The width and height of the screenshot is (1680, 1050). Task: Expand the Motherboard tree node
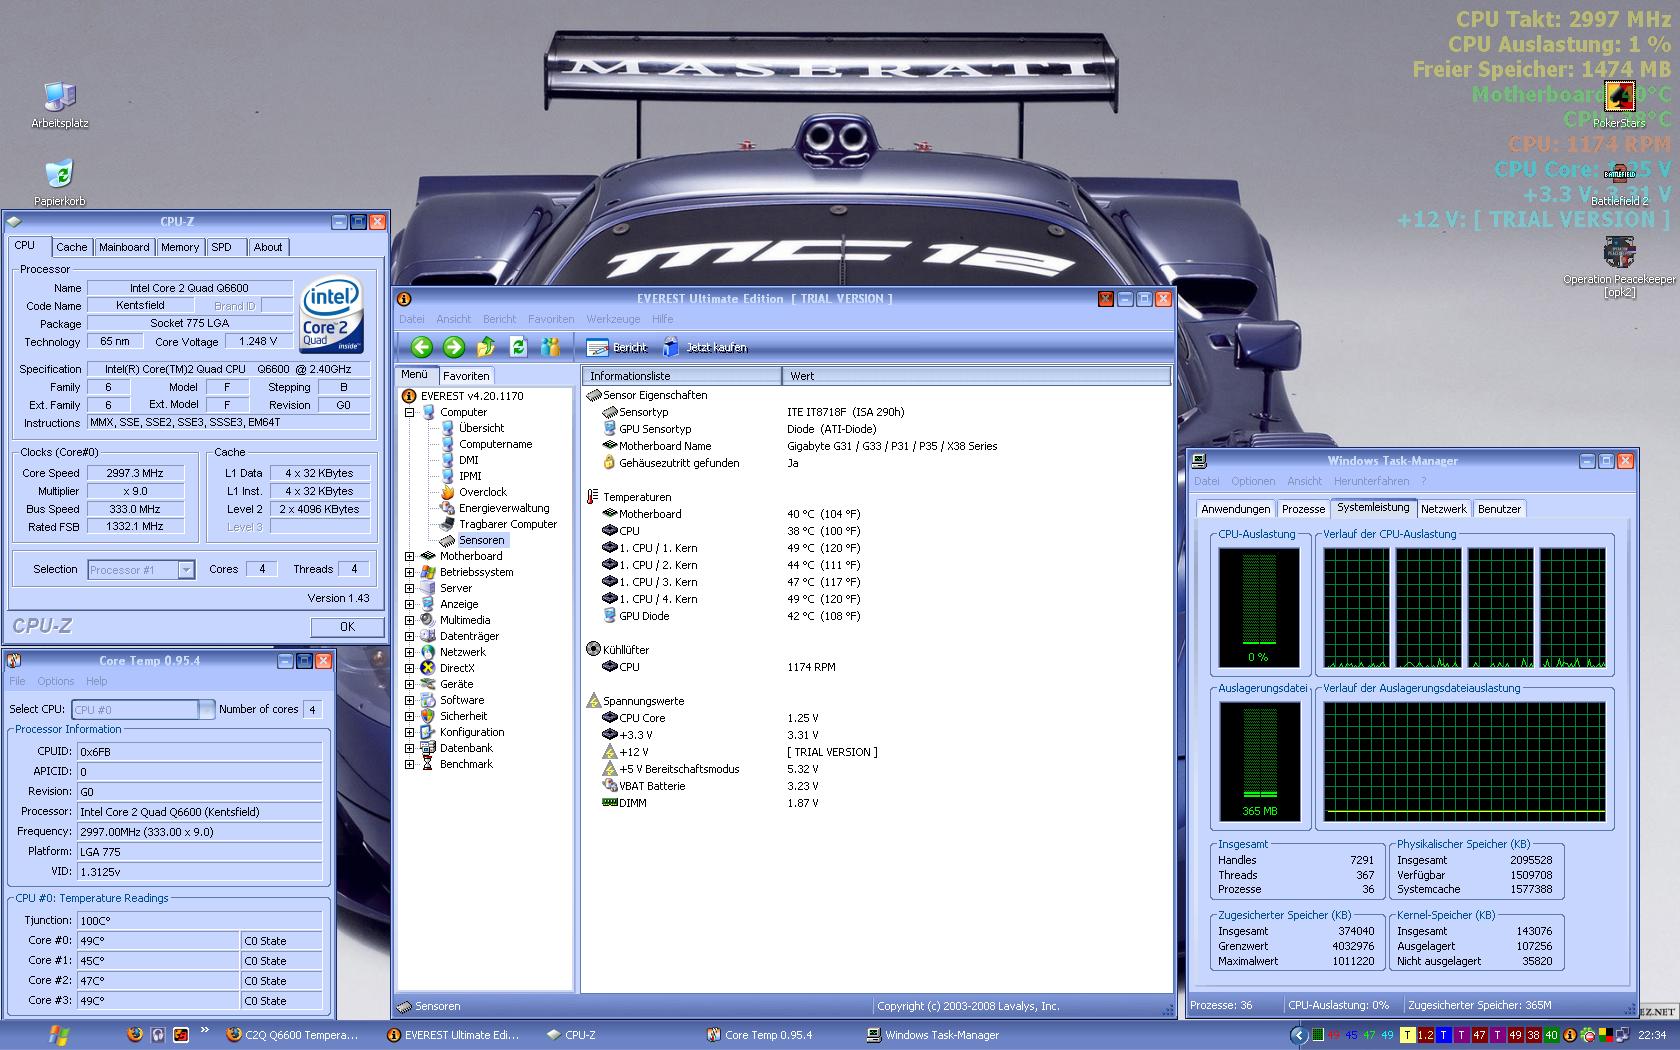[409, 556]
